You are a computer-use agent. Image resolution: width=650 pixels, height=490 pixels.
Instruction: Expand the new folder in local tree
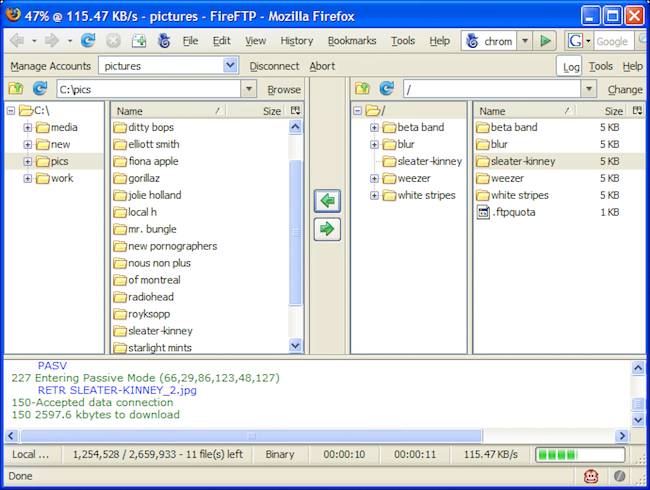27,144
